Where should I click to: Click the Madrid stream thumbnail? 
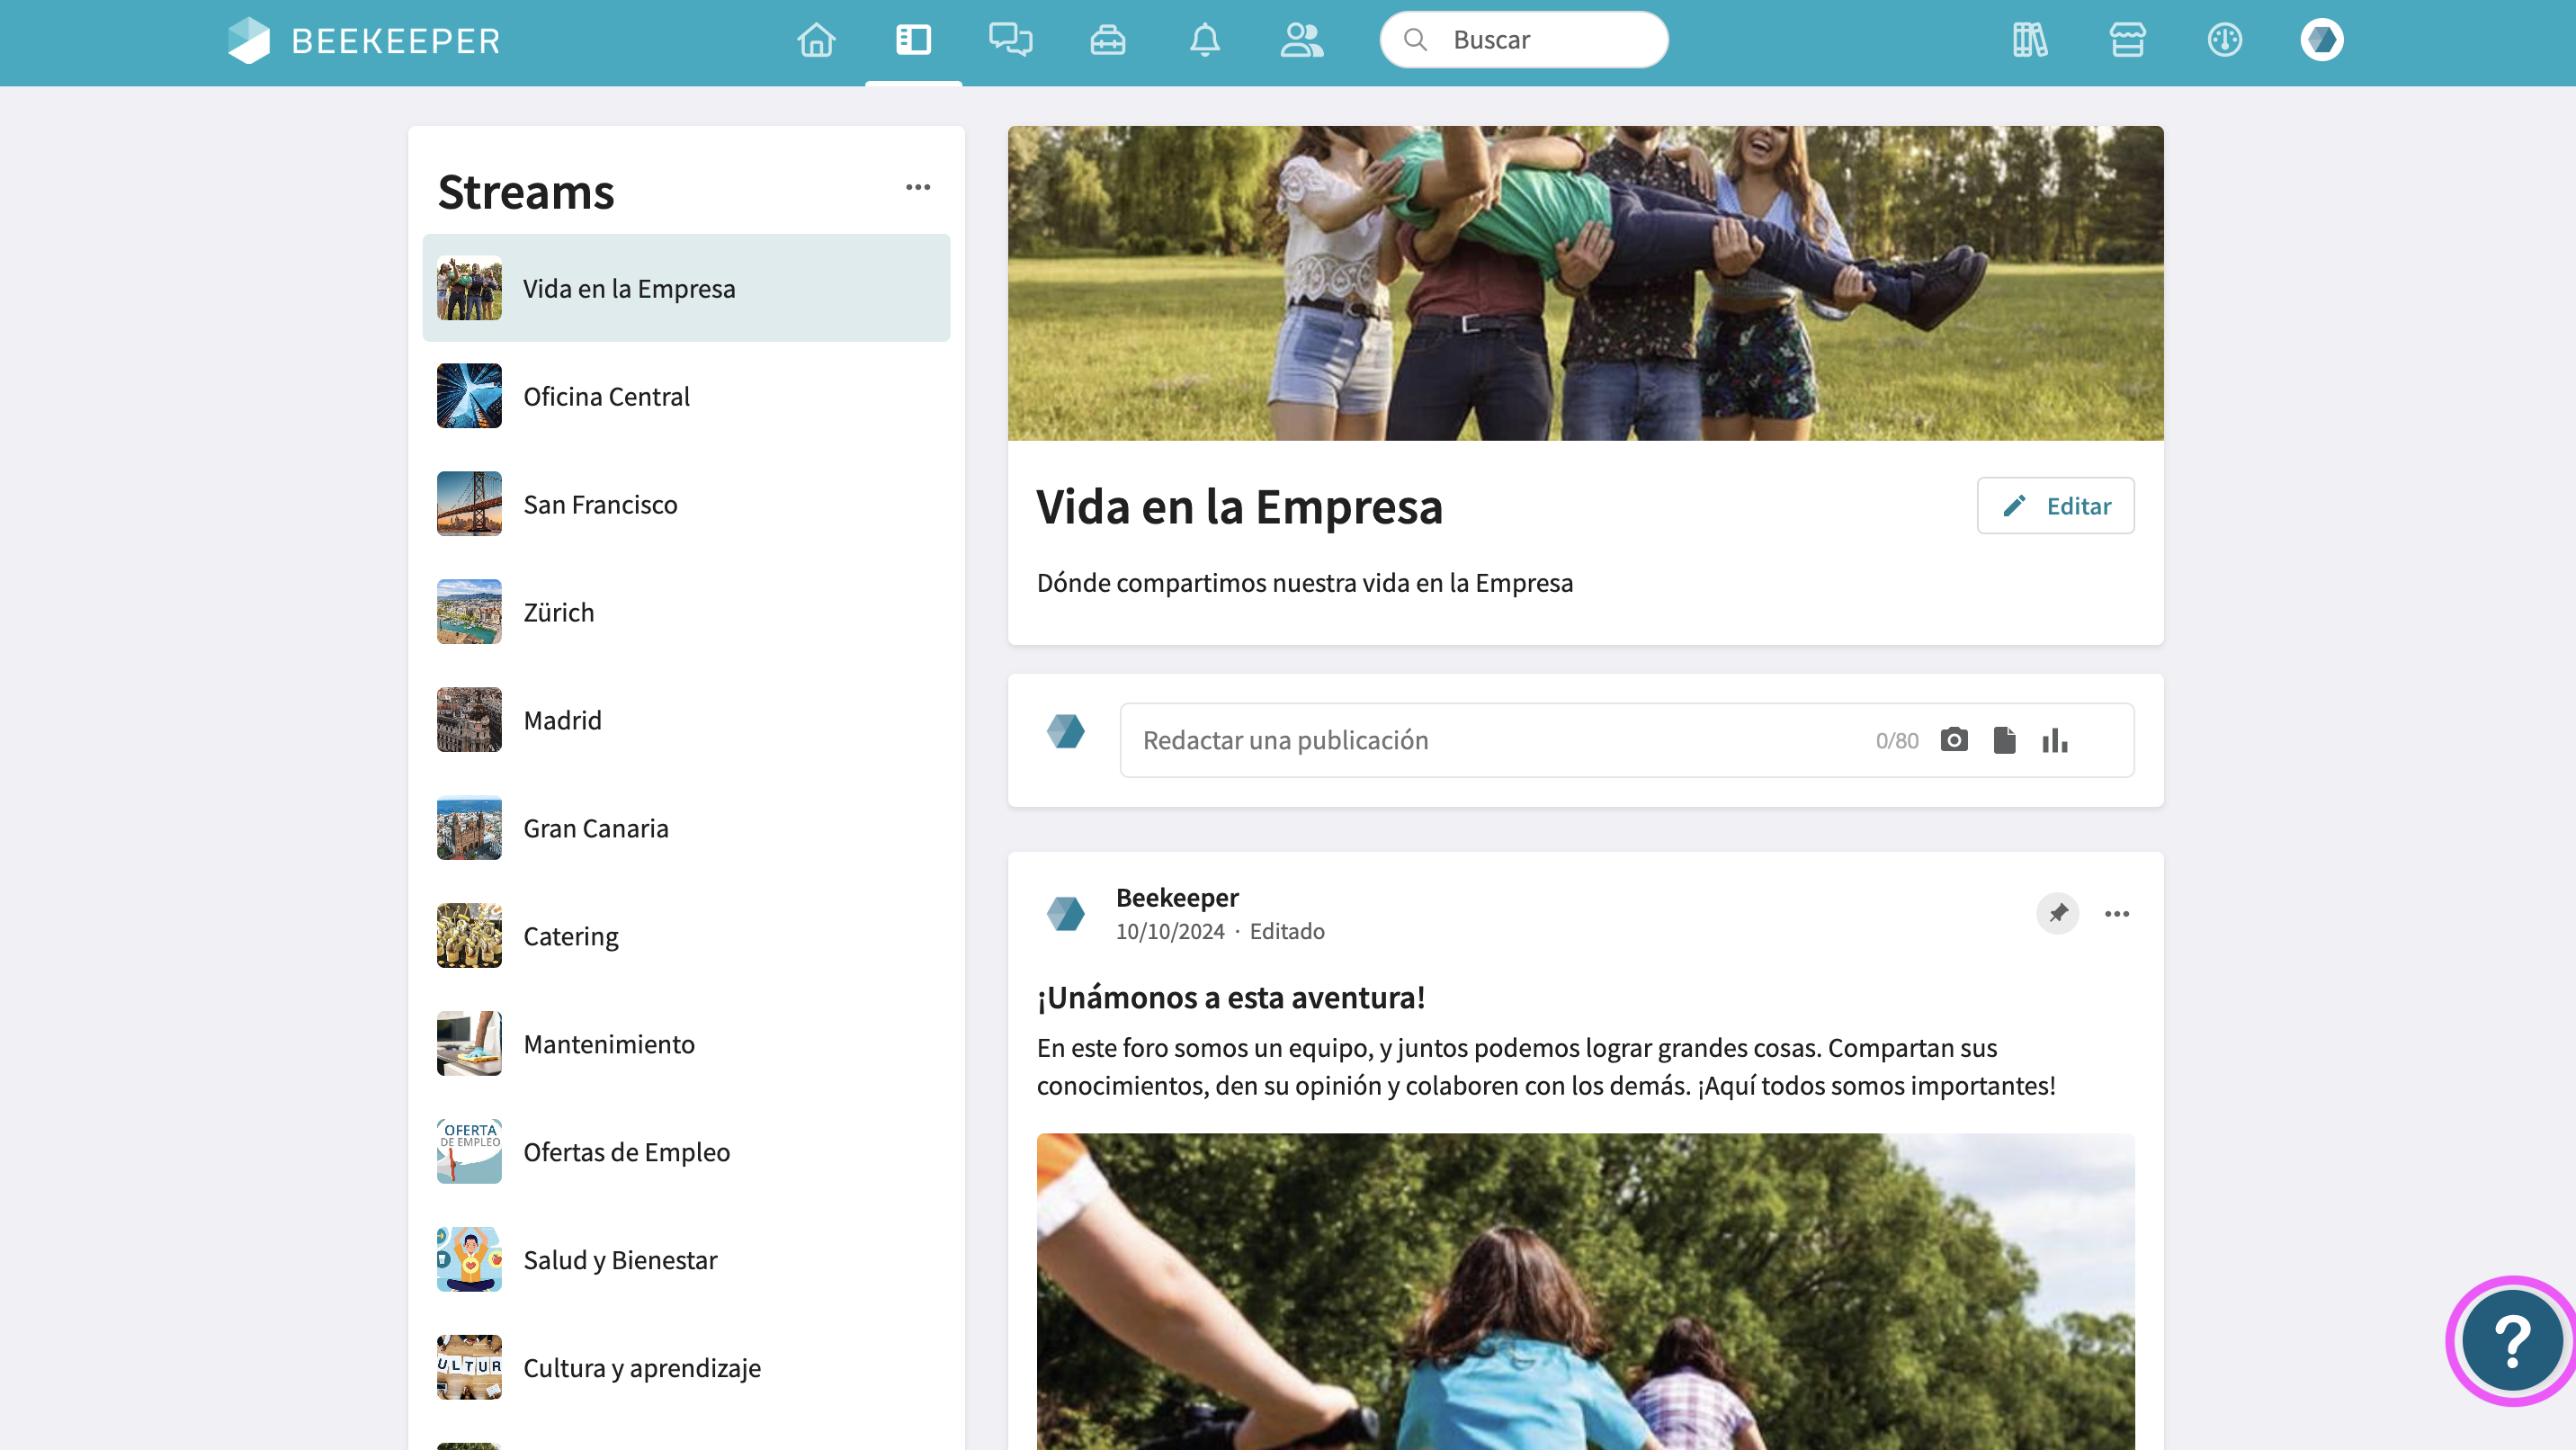coord(469,720)
